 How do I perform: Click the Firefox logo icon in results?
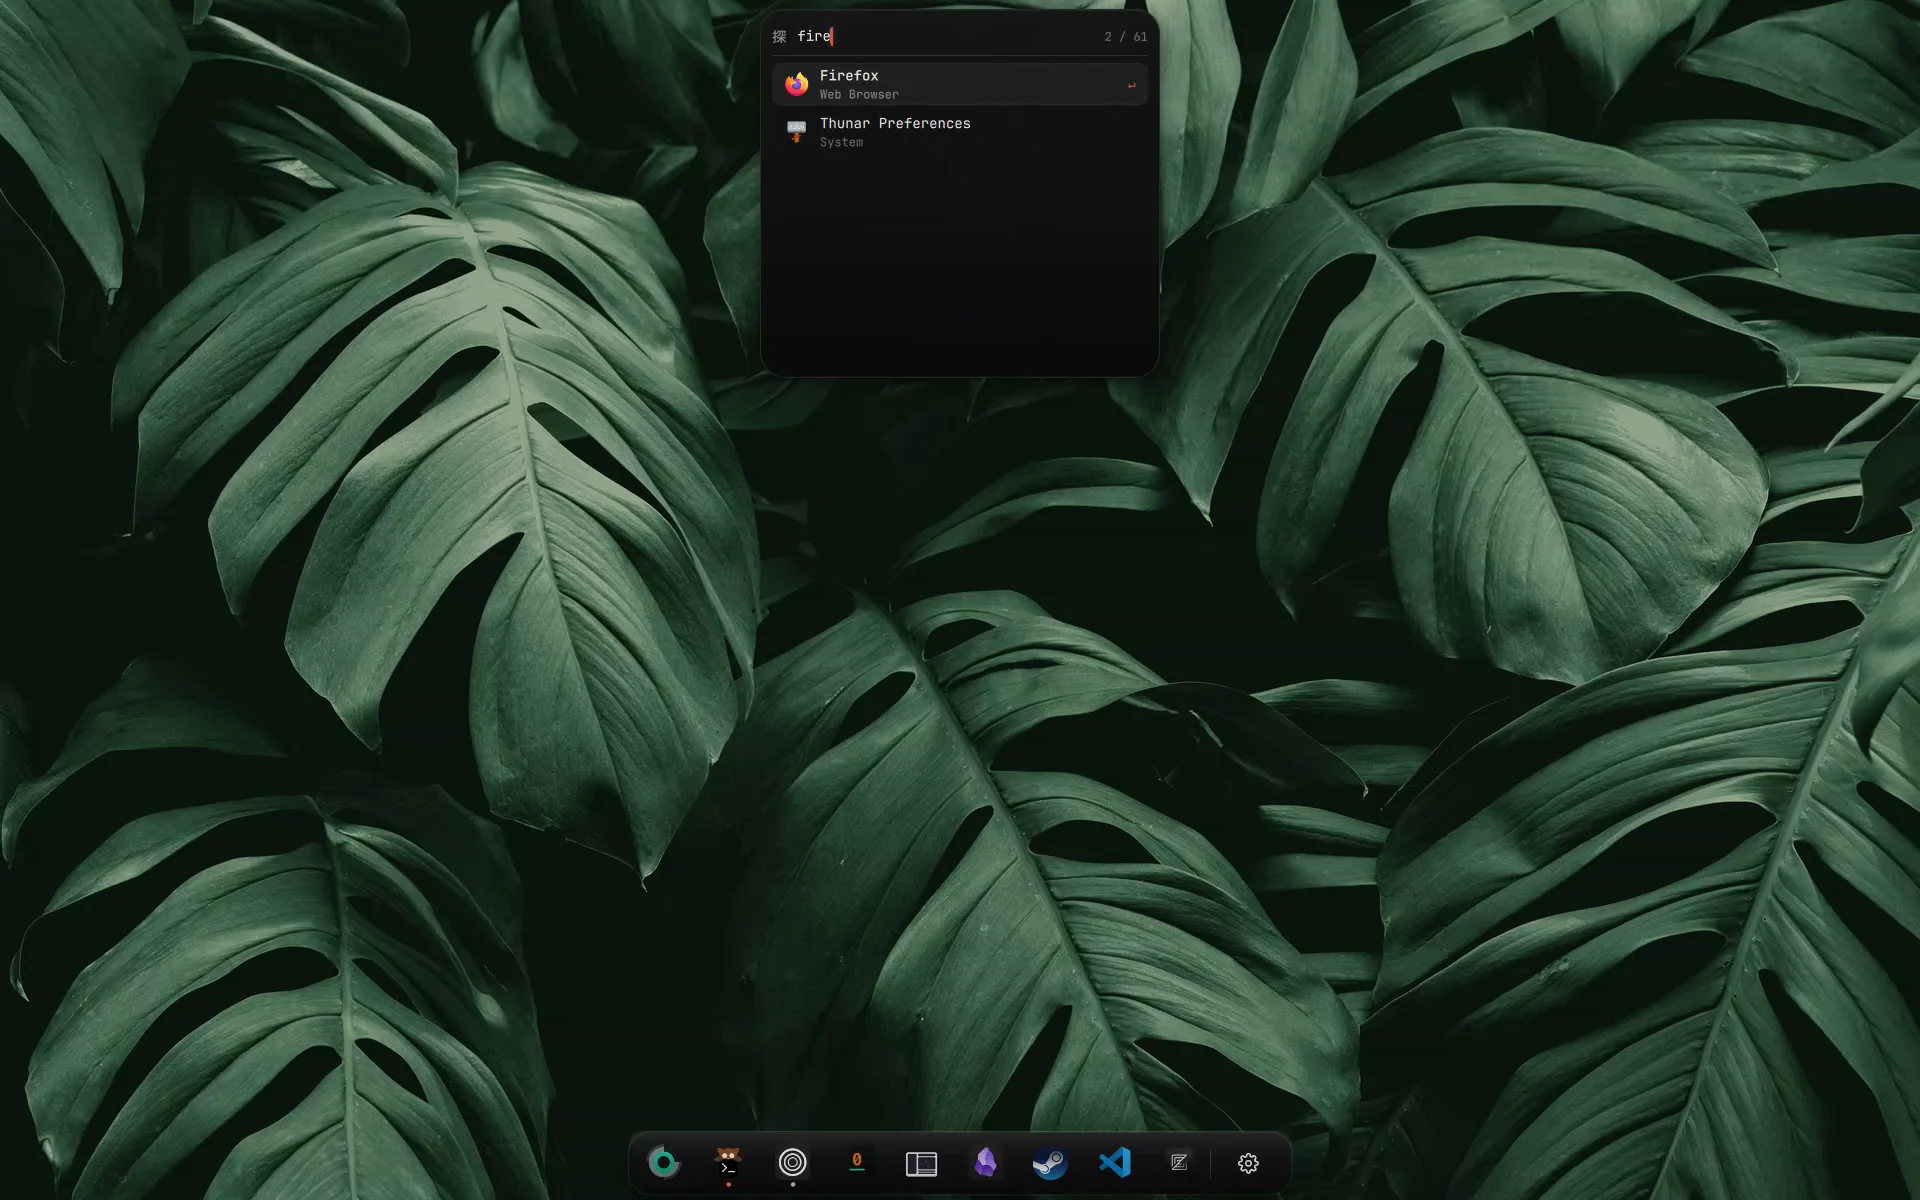pos(796,84)
